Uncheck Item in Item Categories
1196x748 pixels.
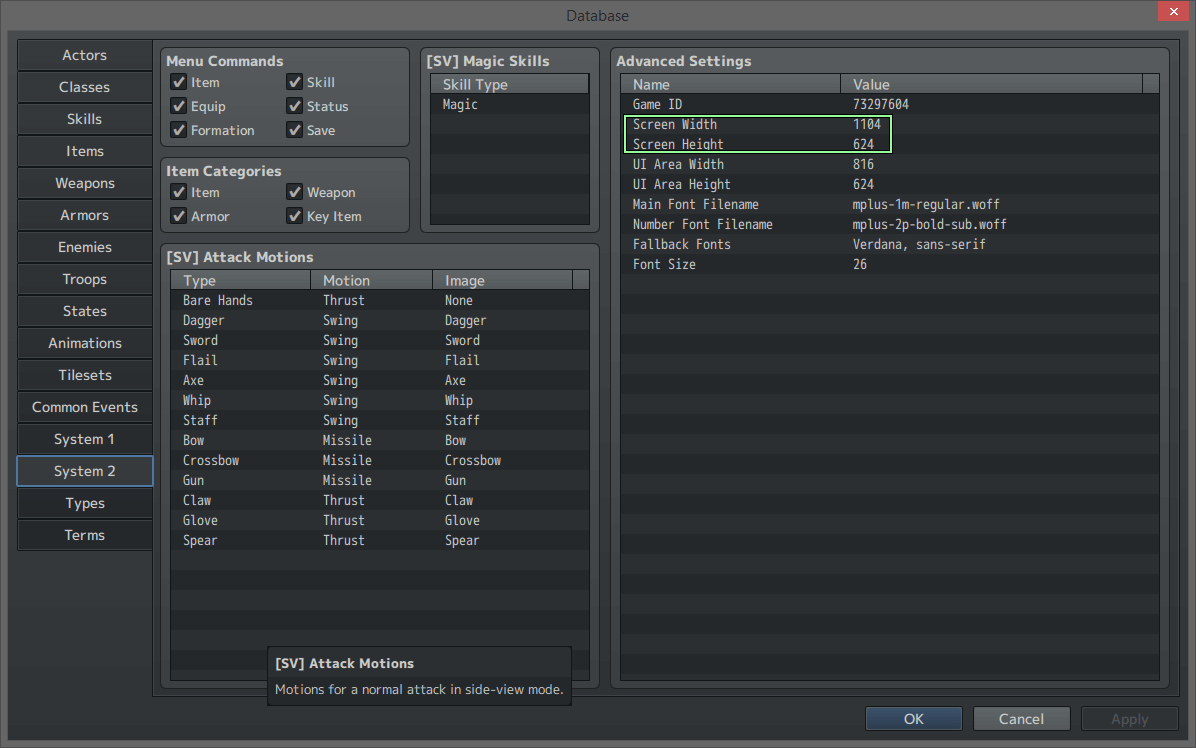tap(178, 192)
